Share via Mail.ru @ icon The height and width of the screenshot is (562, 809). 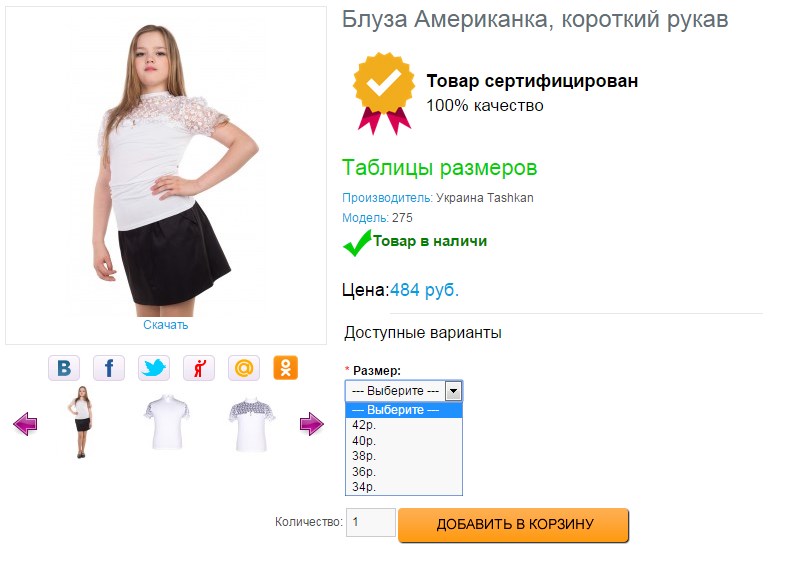244,368
